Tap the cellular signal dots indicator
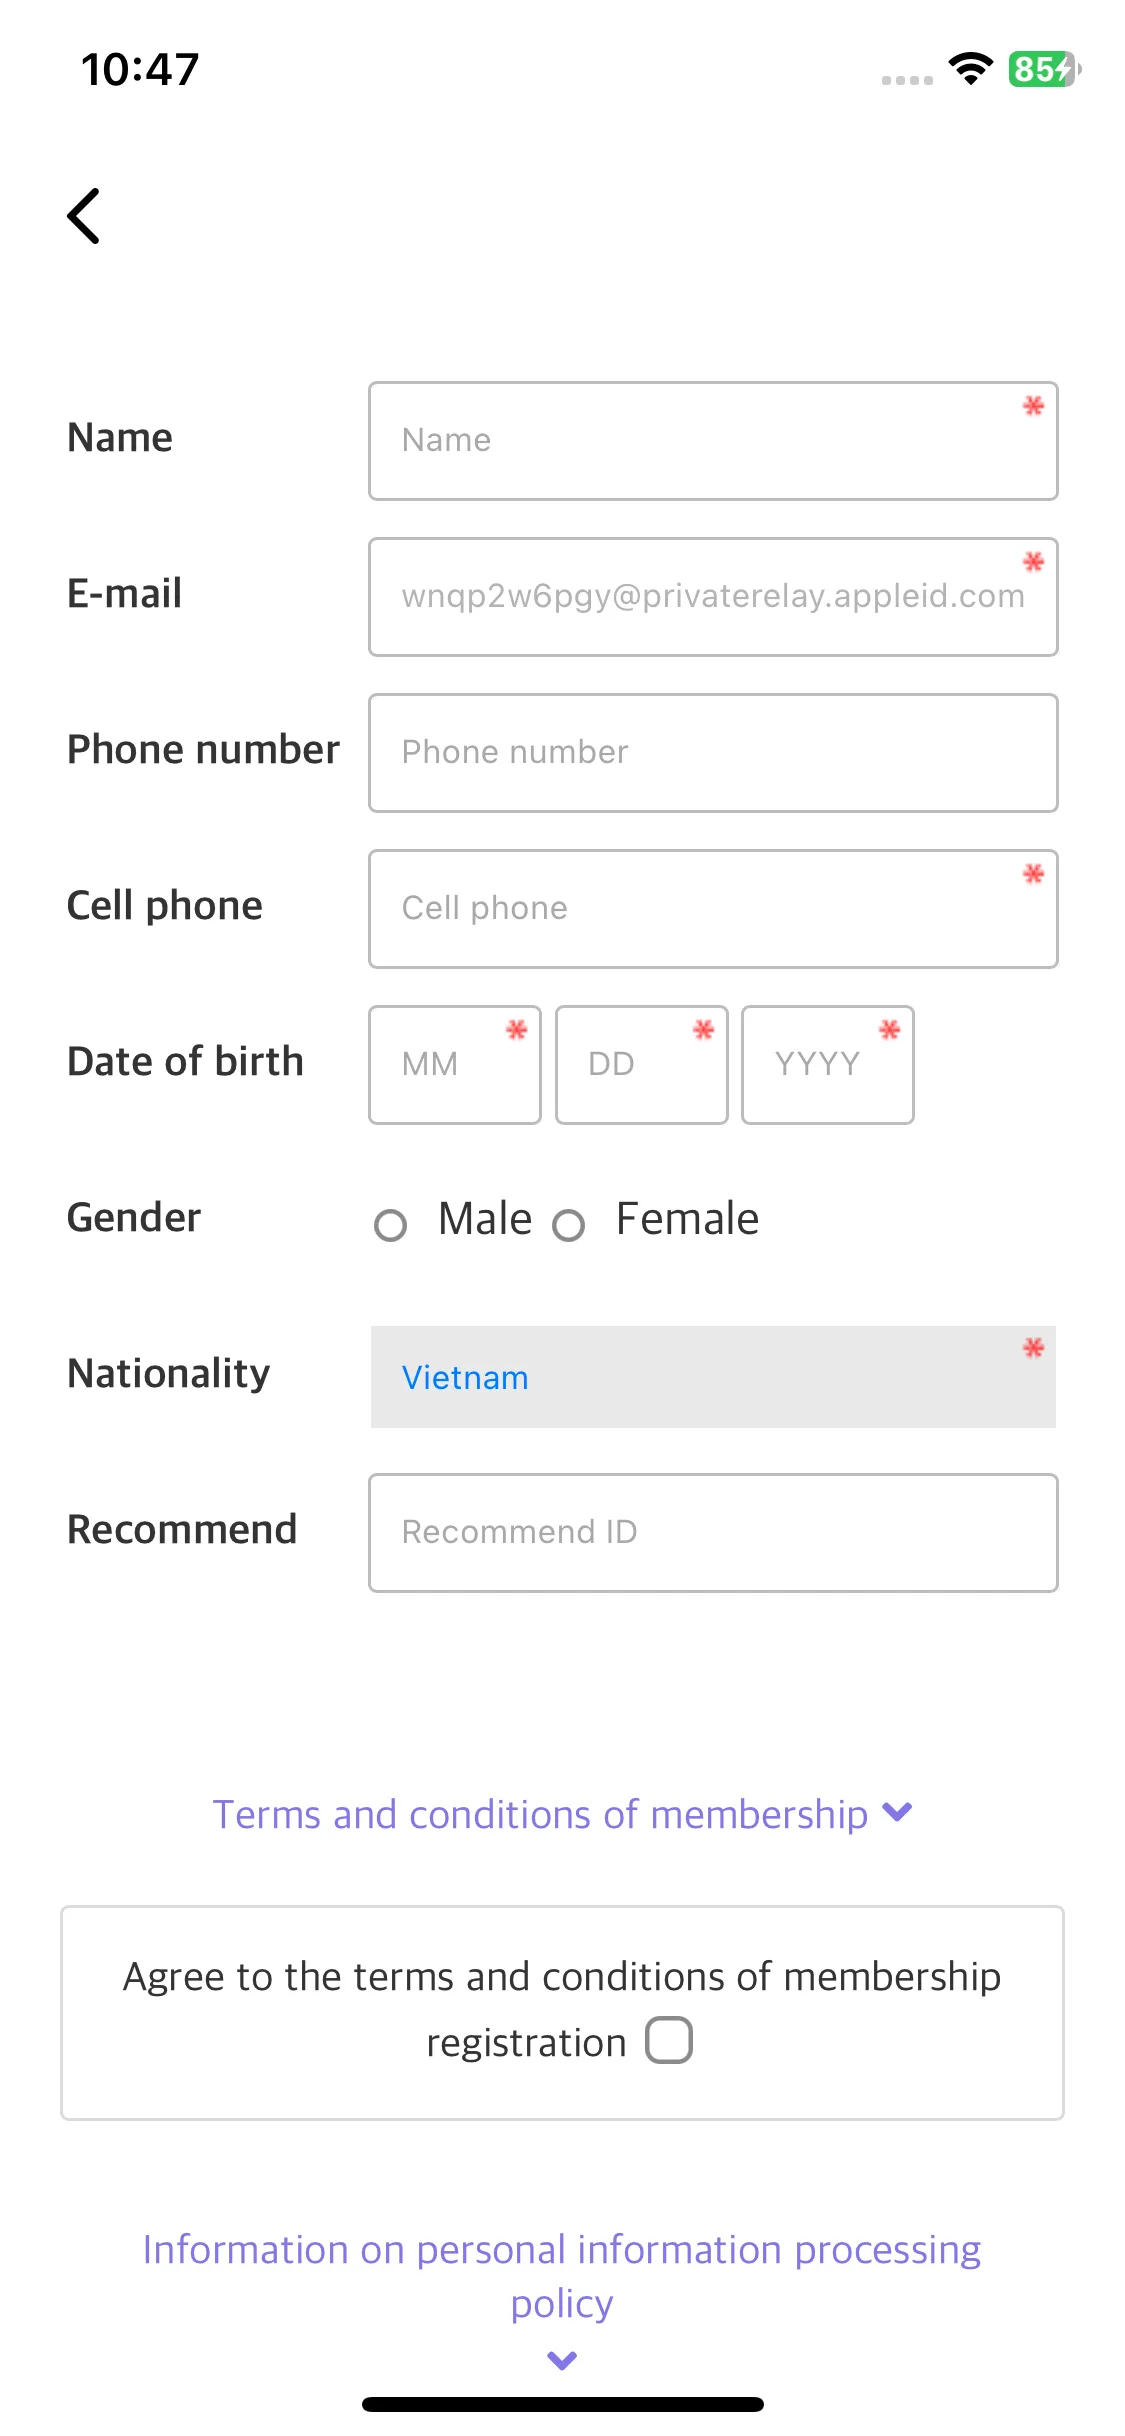 [907, 80]
